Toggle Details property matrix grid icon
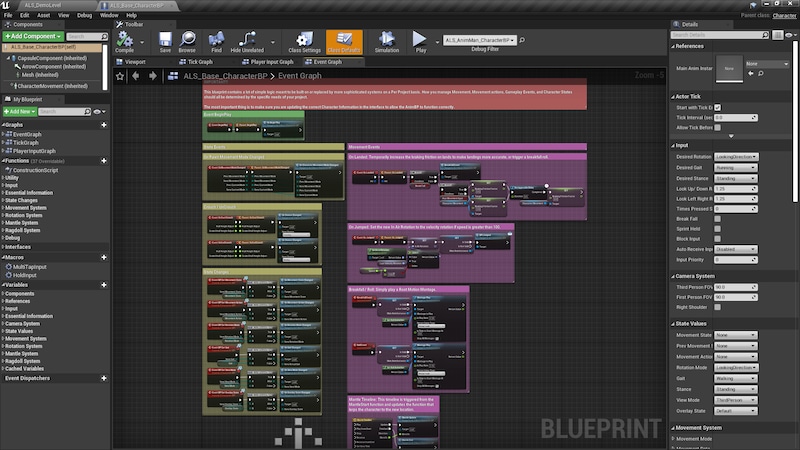 point(778,35)
